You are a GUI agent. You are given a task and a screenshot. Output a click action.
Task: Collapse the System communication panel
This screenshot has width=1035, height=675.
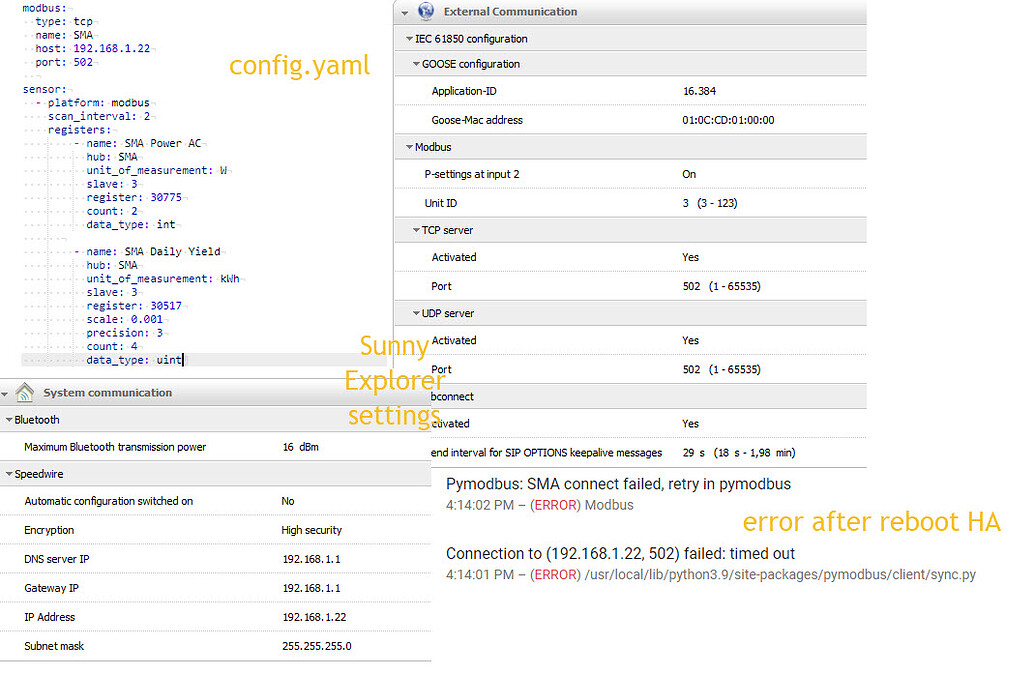(7, 392)
